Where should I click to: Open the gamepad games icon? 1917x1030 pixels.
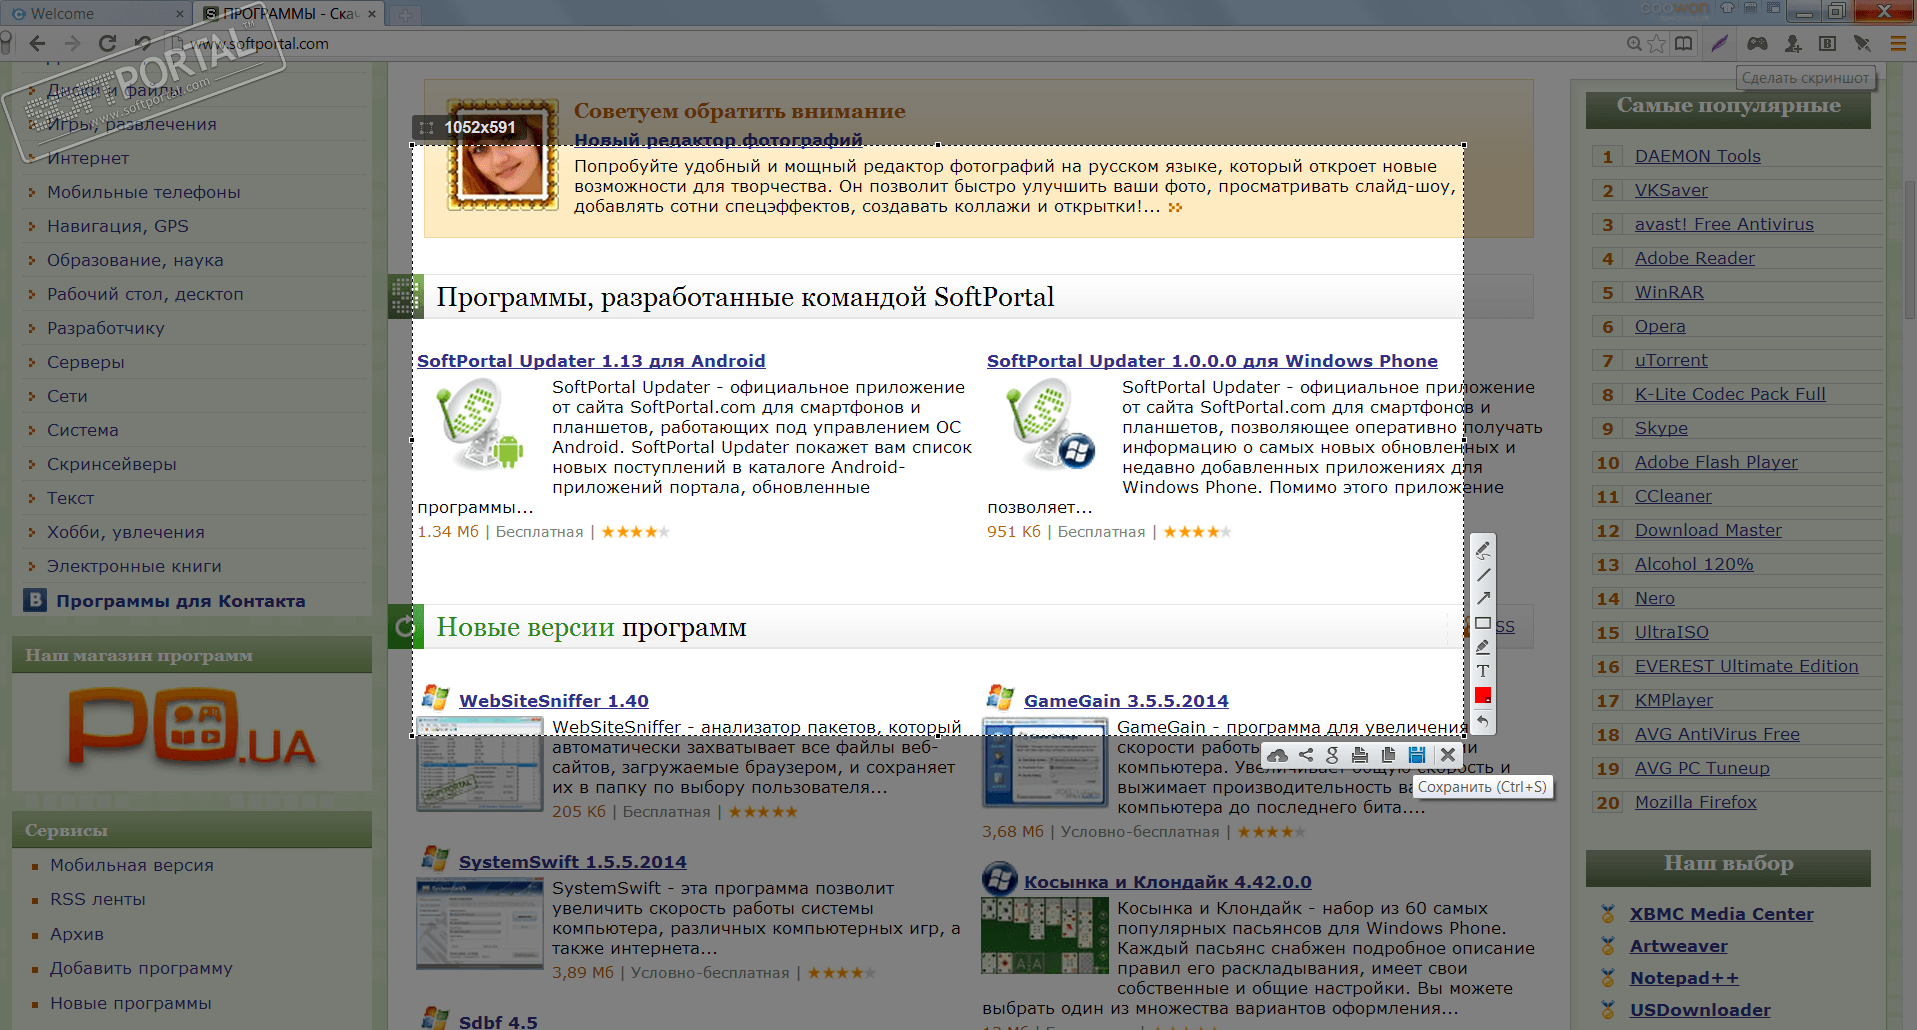point(1757,43)
